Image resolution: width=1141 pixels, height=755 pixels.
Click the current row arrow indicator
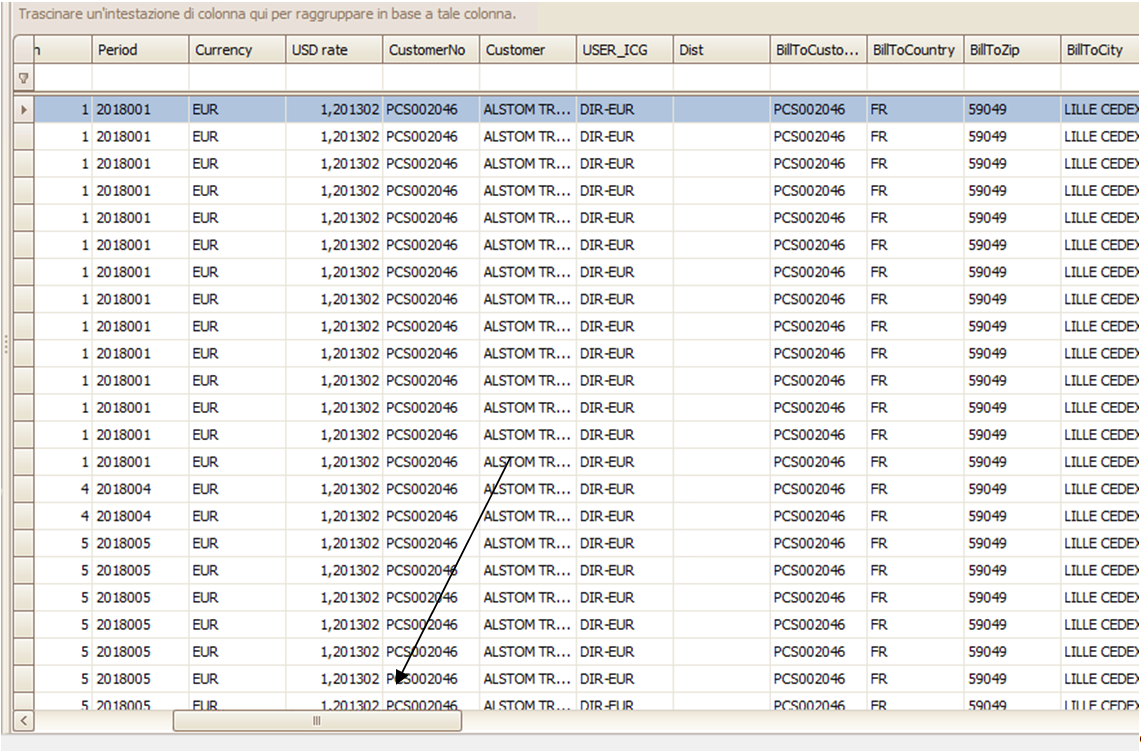(23, 109)
